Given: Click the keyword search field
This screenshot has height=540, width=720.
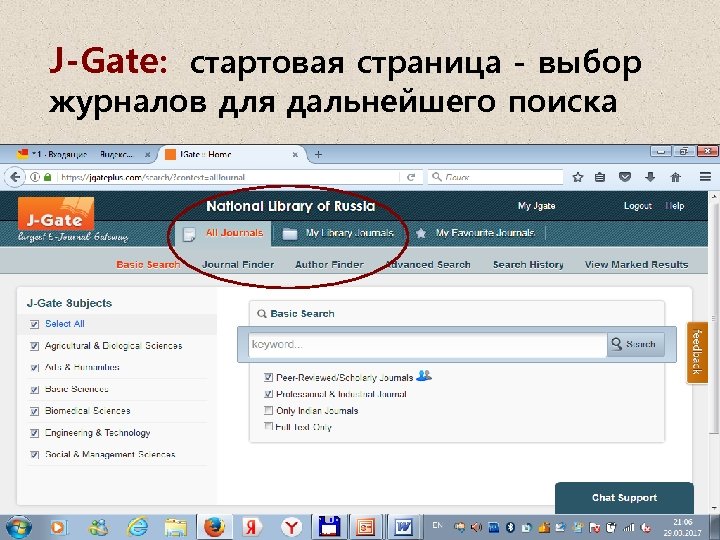Looking at the screenshot, I should pyautogui.click(x=428, y=344).
